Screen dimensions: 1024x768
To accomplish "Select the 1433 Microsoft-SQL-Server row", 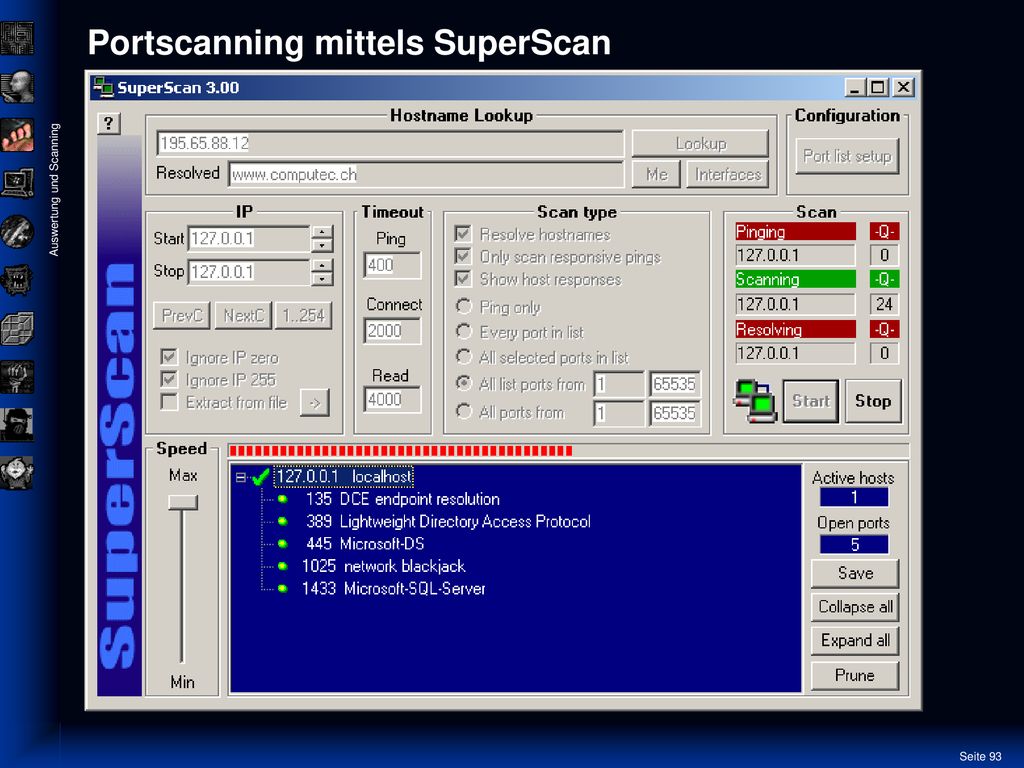I will [394, 588].
